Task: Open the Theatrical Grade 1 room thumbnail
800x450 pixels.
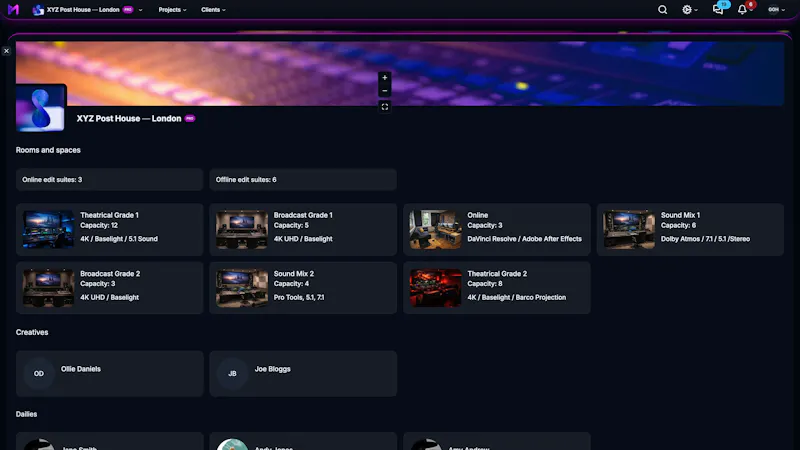Action: [x=48, y=230]
